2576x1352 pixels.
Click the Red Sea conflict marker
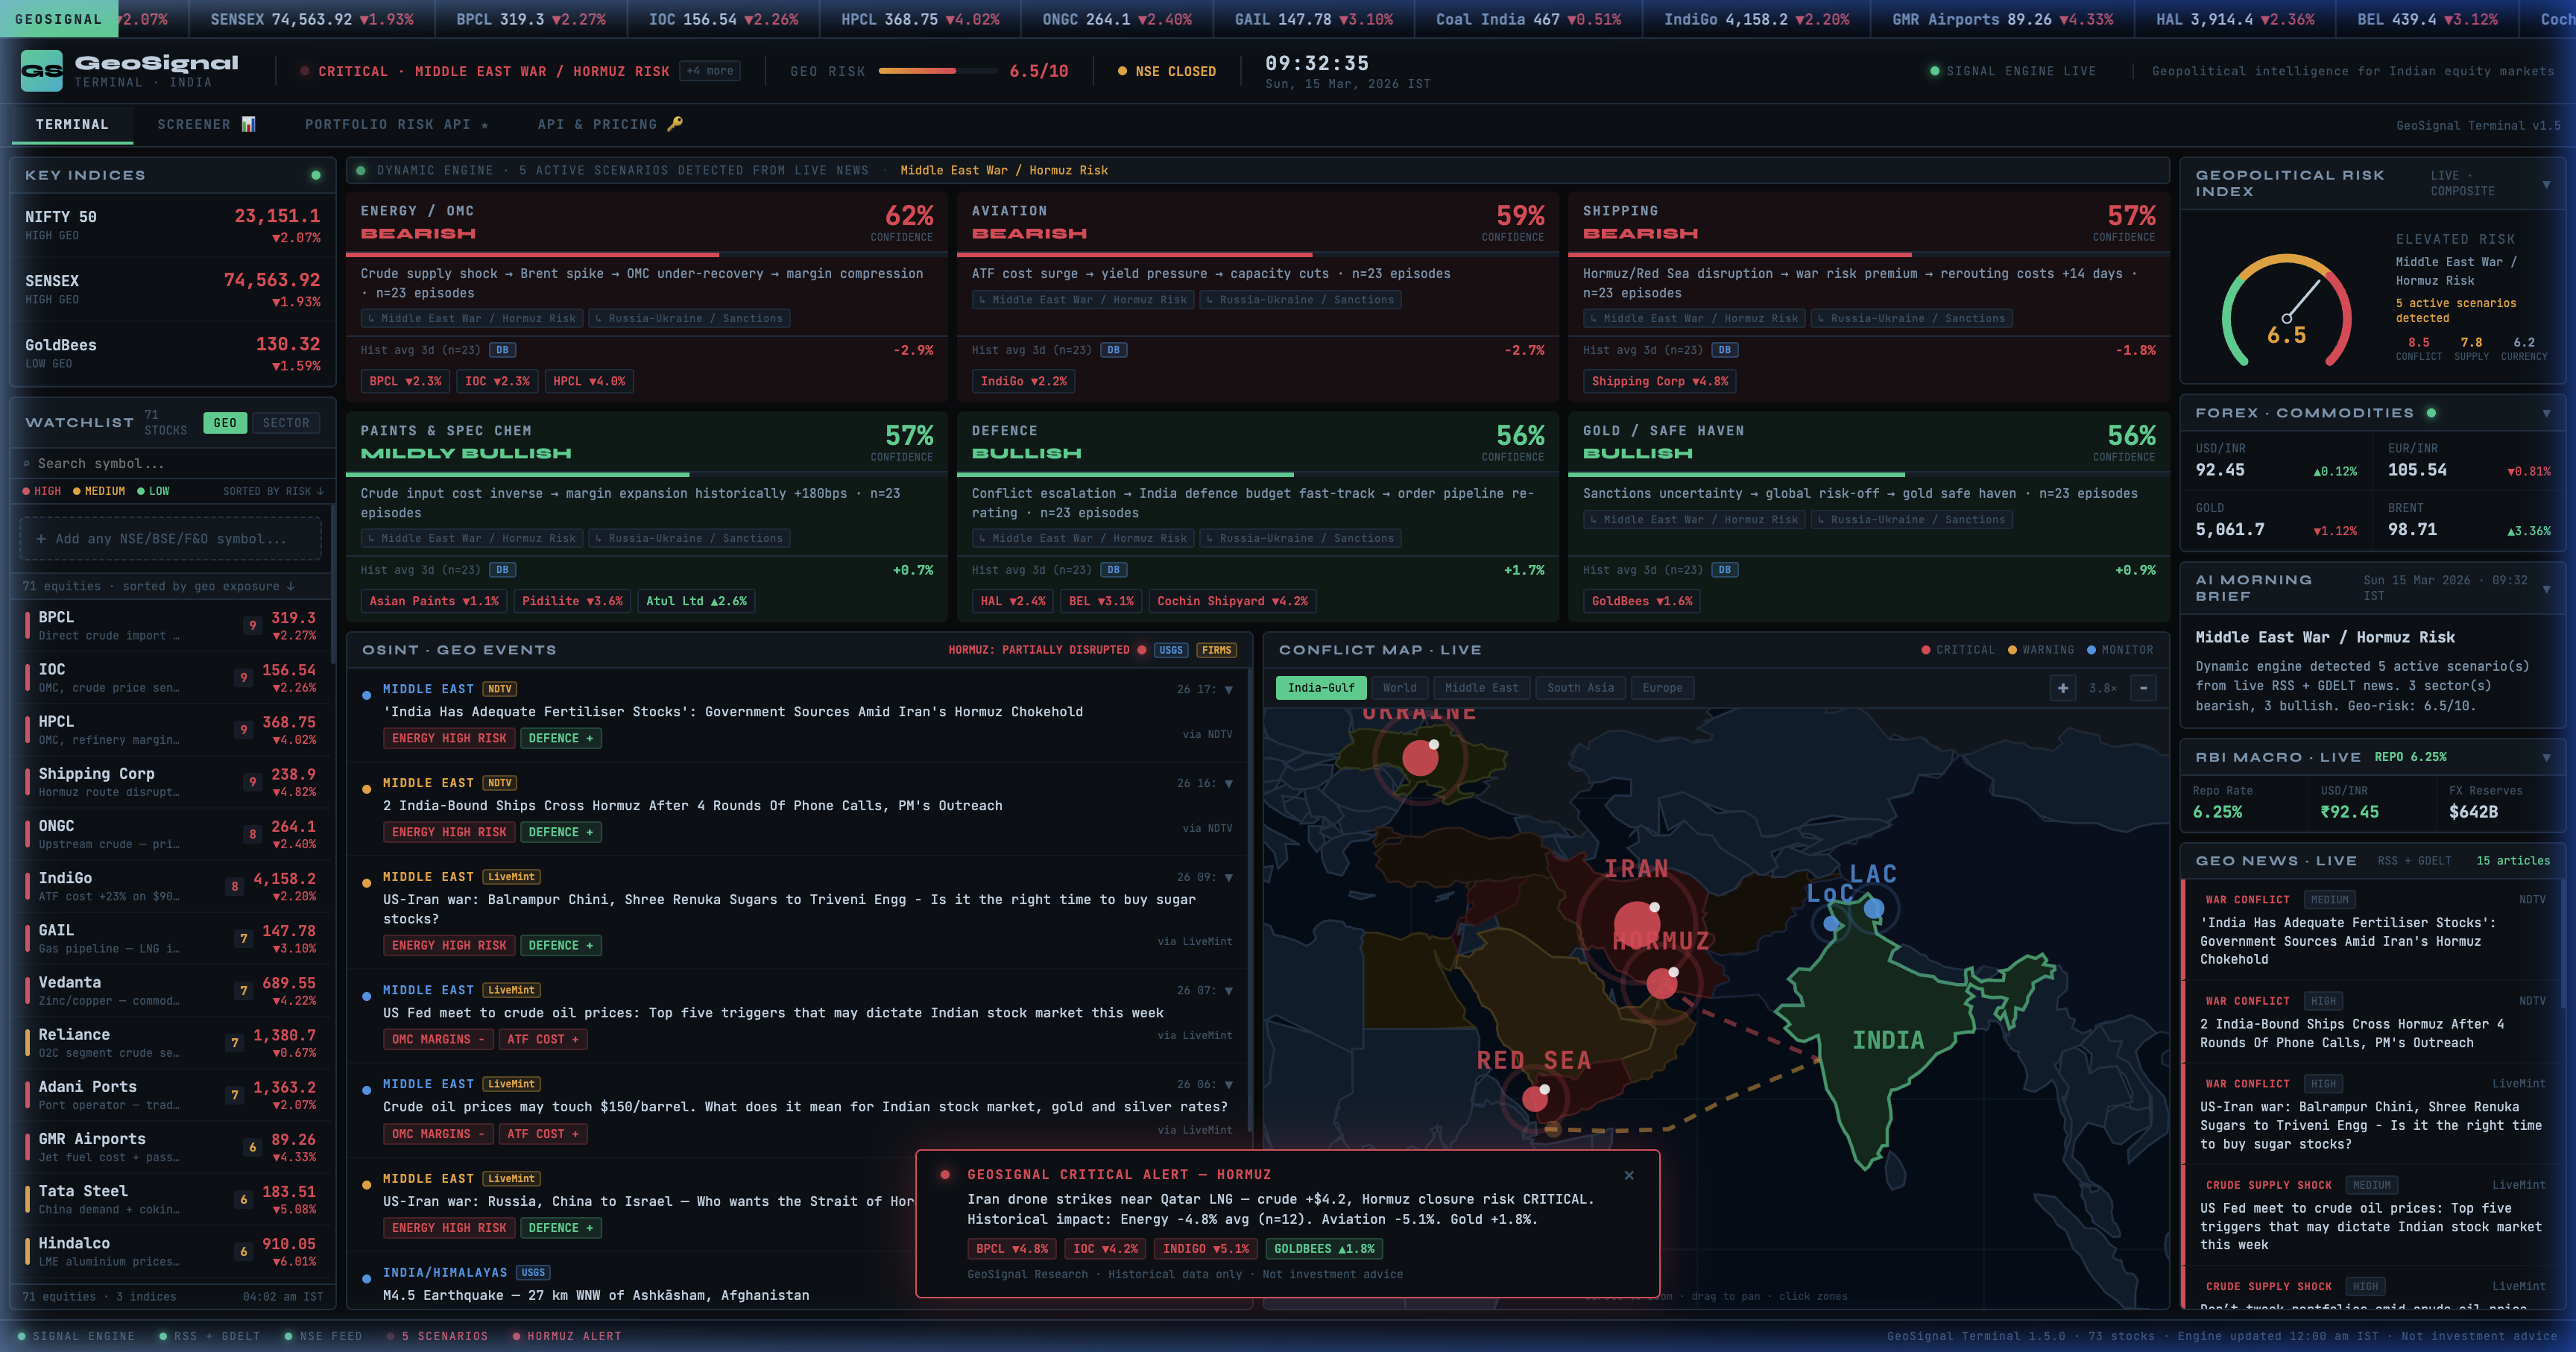click(1535, 1098)
